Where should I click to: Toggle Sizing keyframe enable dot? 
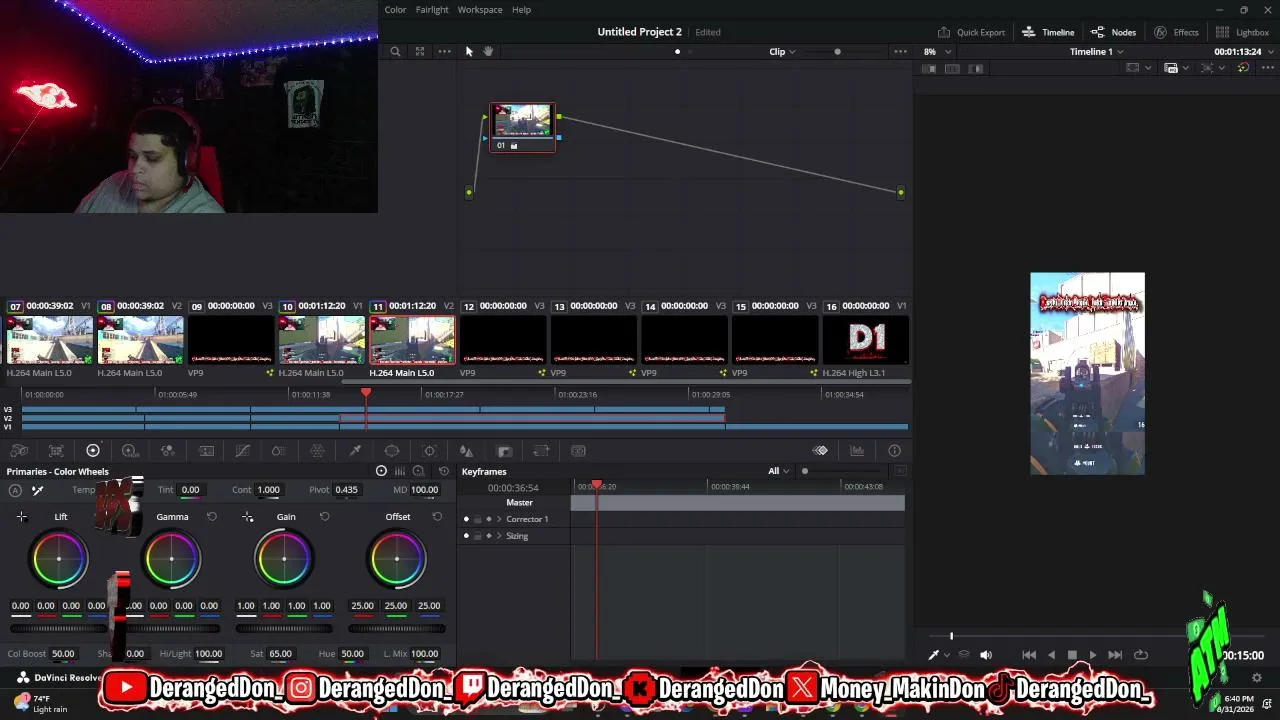466,536
